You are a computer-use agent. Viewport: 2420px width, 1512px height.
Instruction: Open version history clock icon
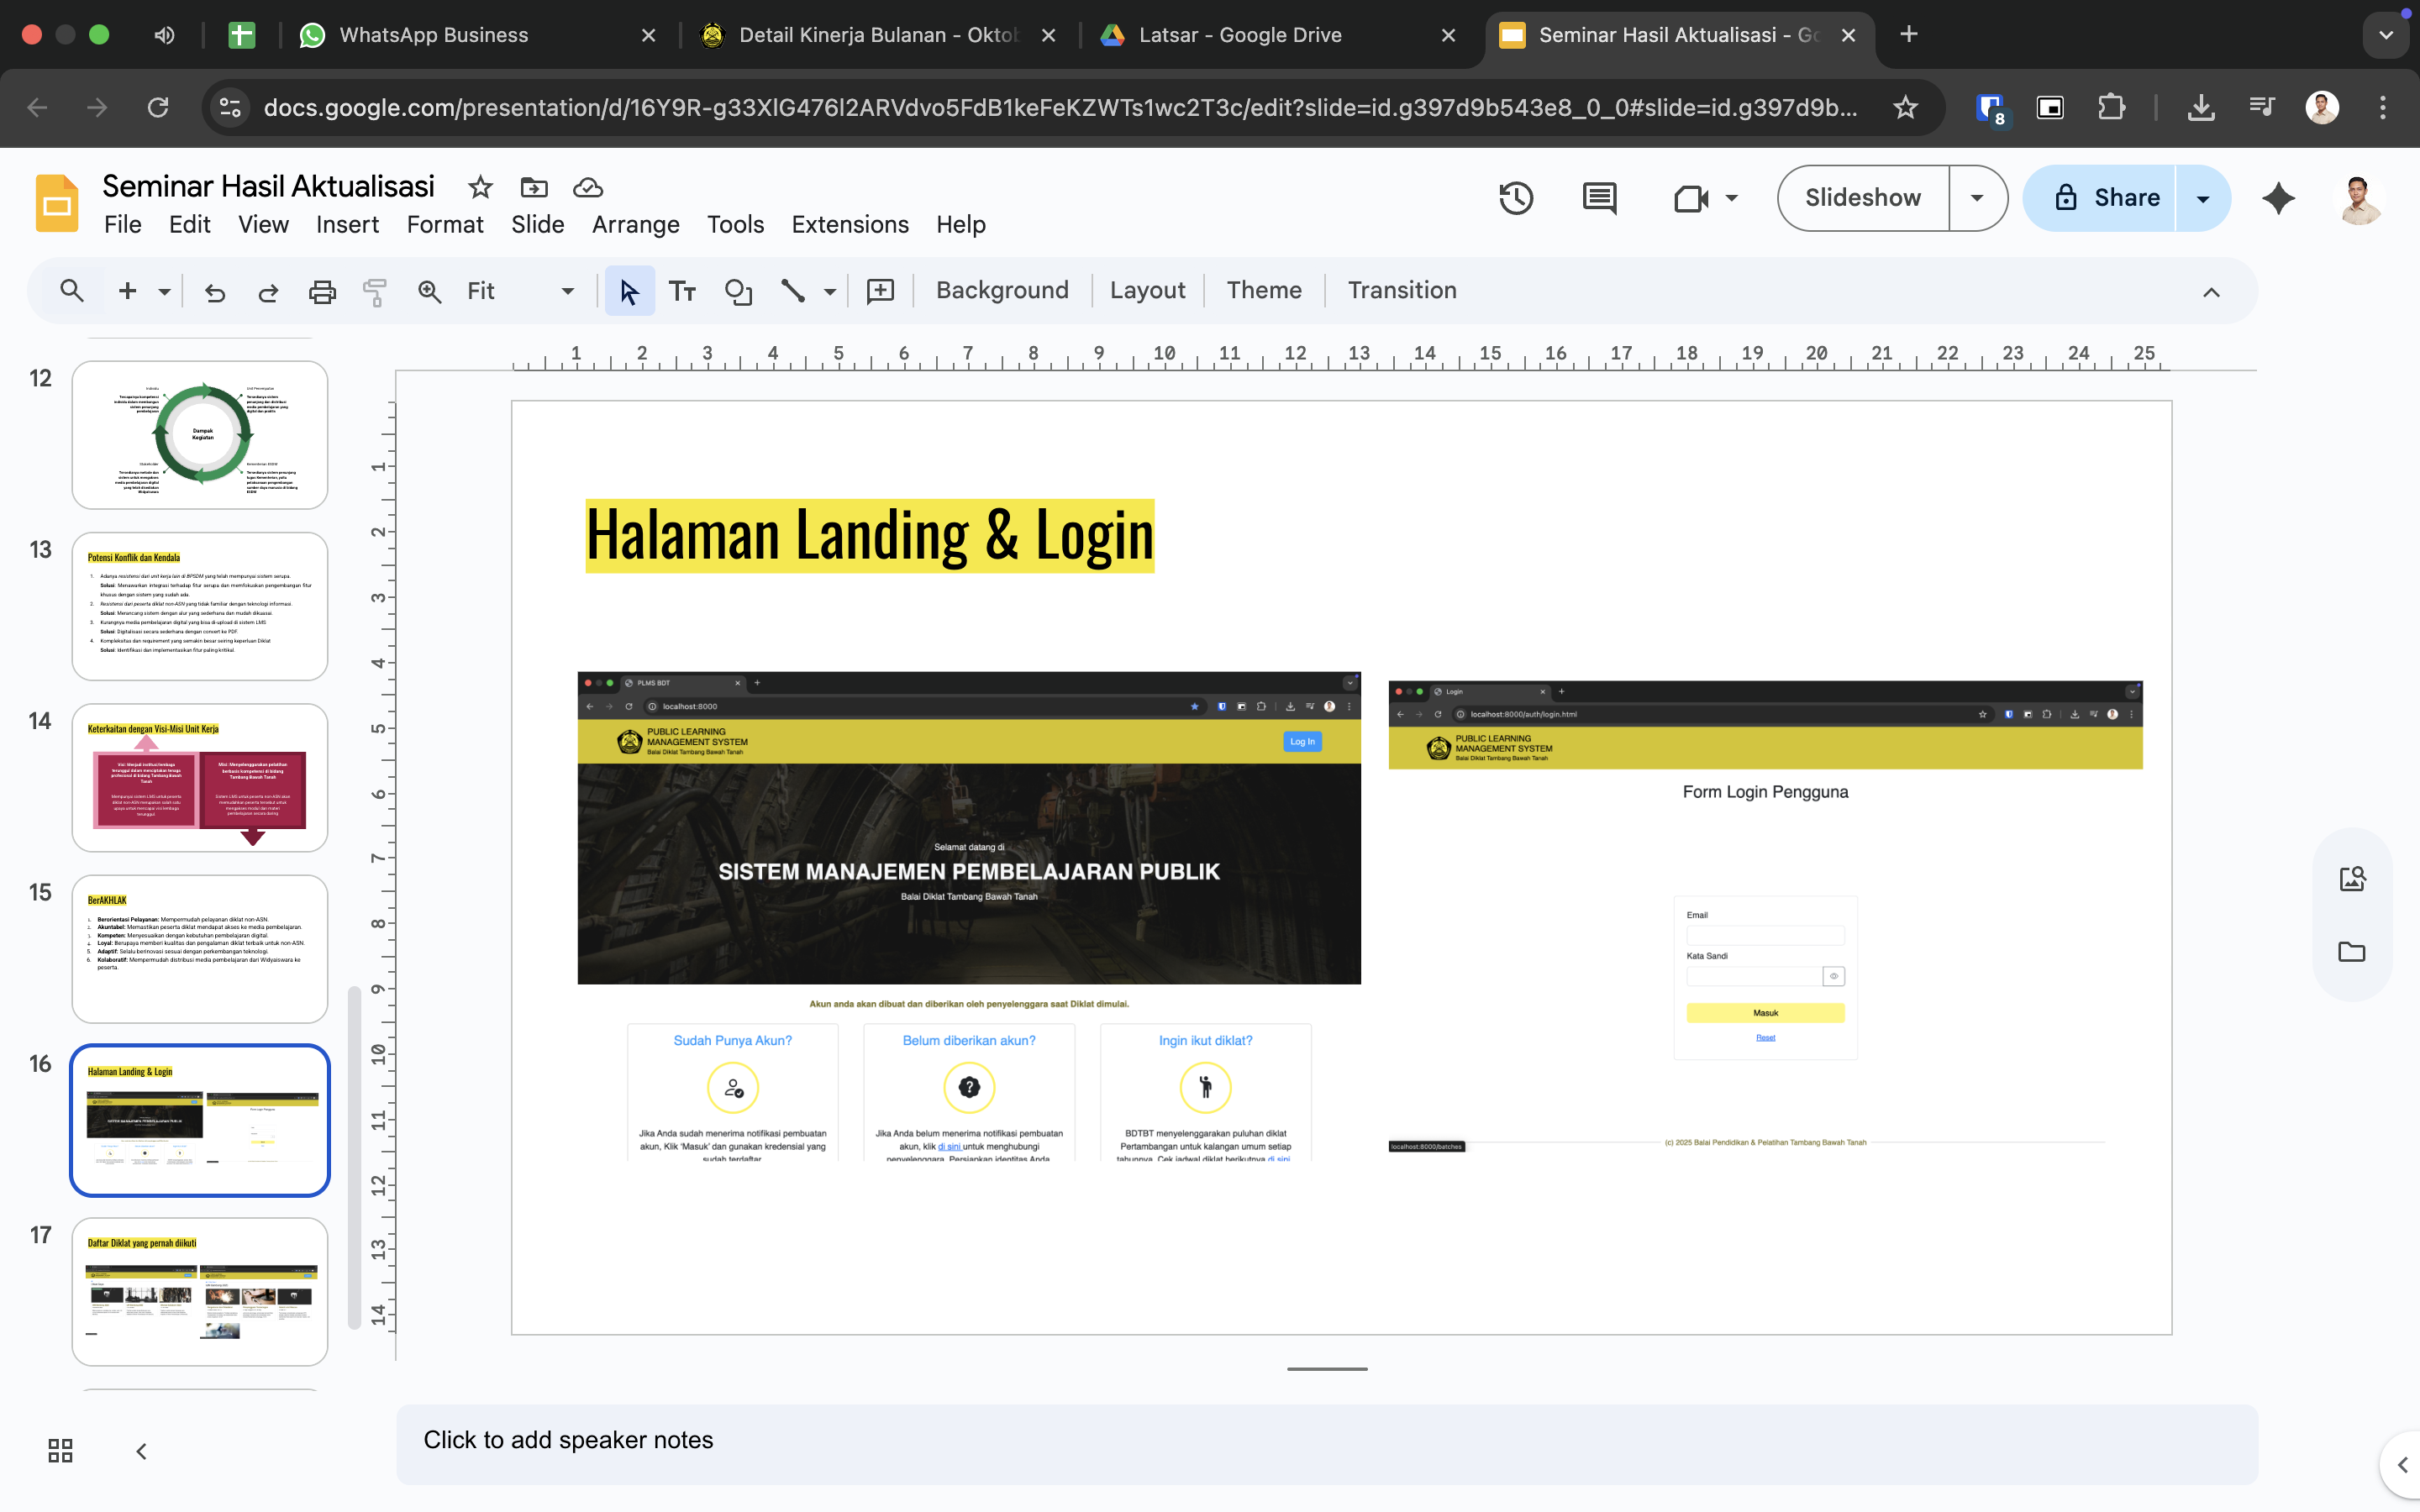tap(1516, 198)
